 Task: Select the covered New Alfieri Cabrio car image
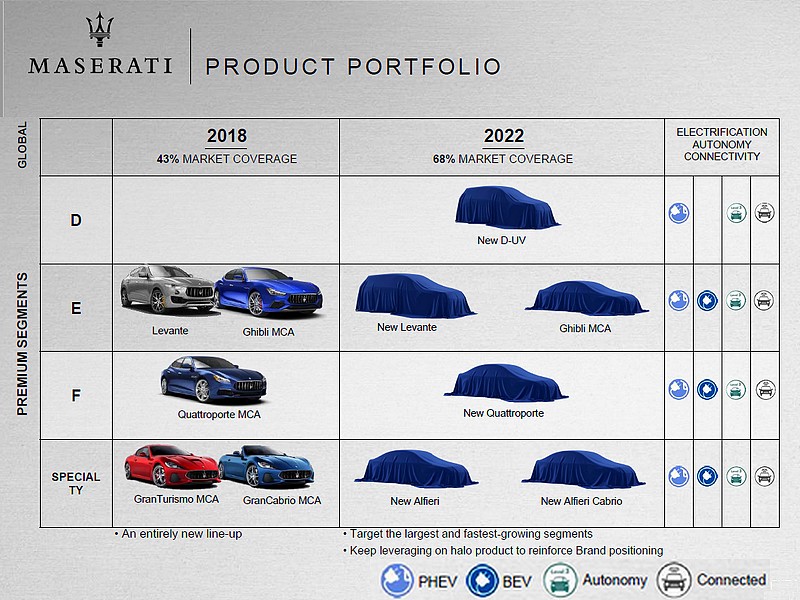[583, 469]
